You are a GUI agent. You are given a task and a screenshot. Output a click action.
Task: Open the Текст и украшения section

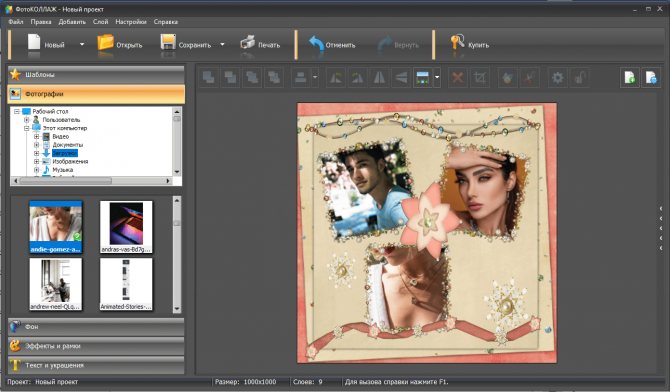coord(96,365)
